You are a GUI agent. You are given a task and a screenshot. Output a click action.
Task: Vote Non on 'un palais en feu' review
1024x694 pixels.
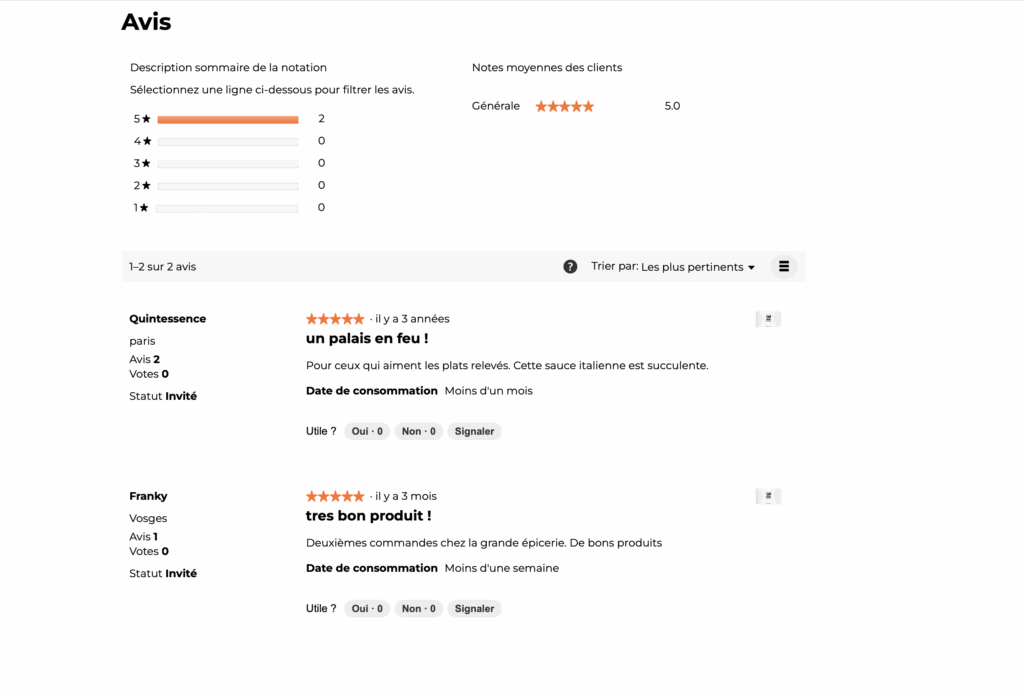pos(419,432)
